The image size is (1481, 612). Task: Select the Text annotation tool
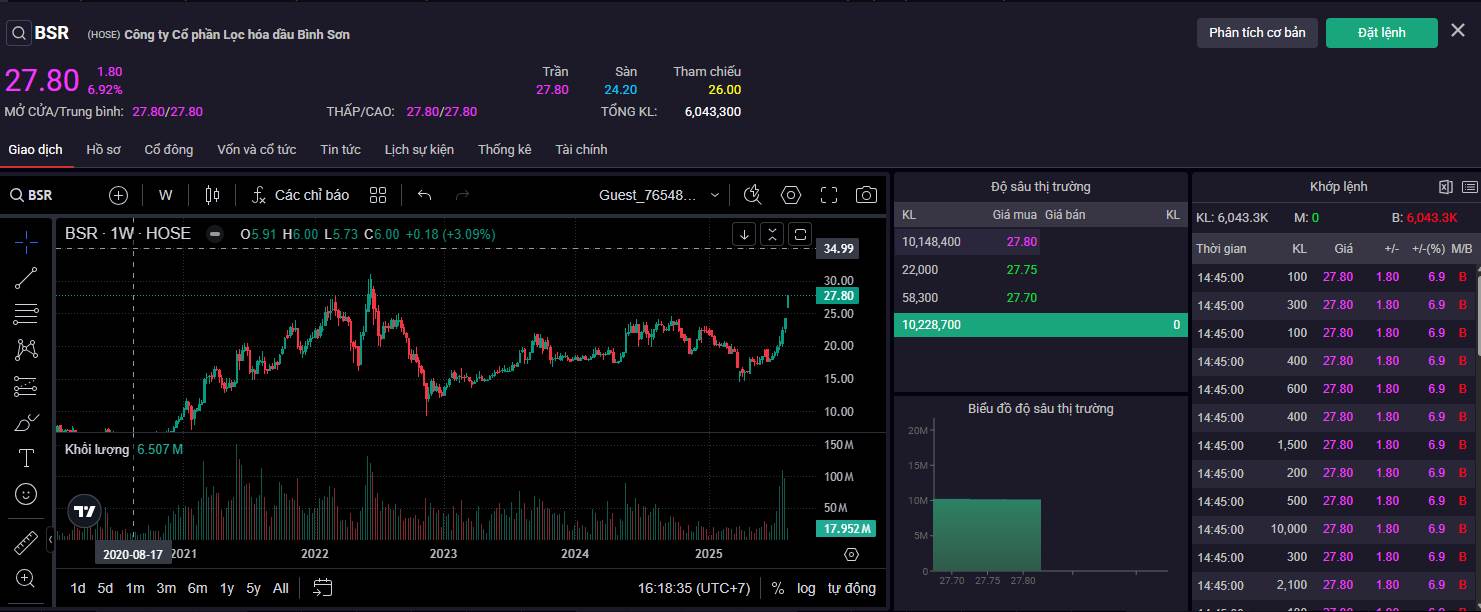pos(26,458)
